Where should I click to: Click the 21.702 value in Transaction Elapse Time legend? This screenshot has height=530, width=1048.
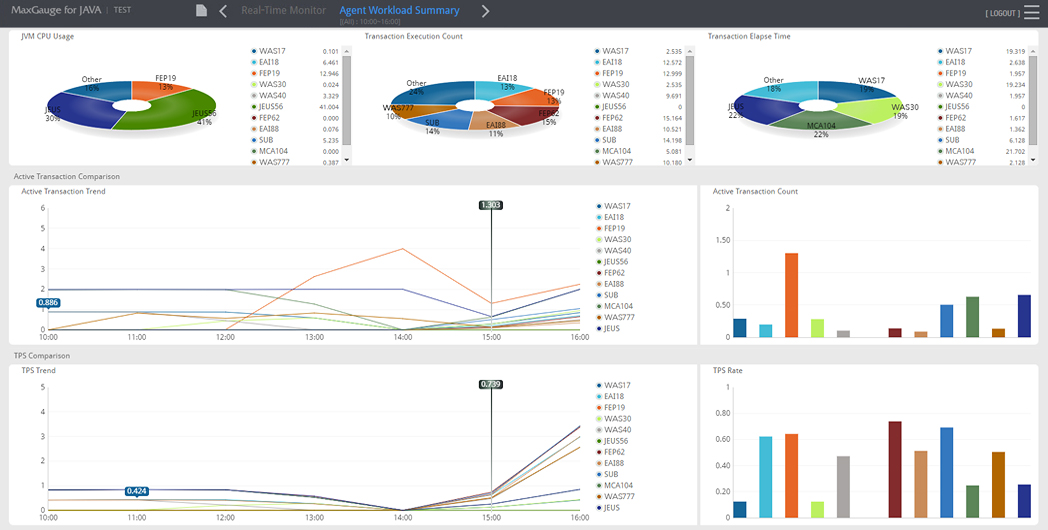(x=1017, y=152)
